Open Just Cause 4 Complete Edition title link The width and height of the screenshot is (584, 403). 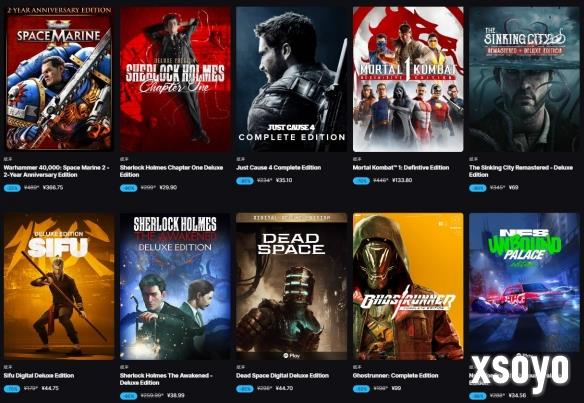tap(279, 168)
